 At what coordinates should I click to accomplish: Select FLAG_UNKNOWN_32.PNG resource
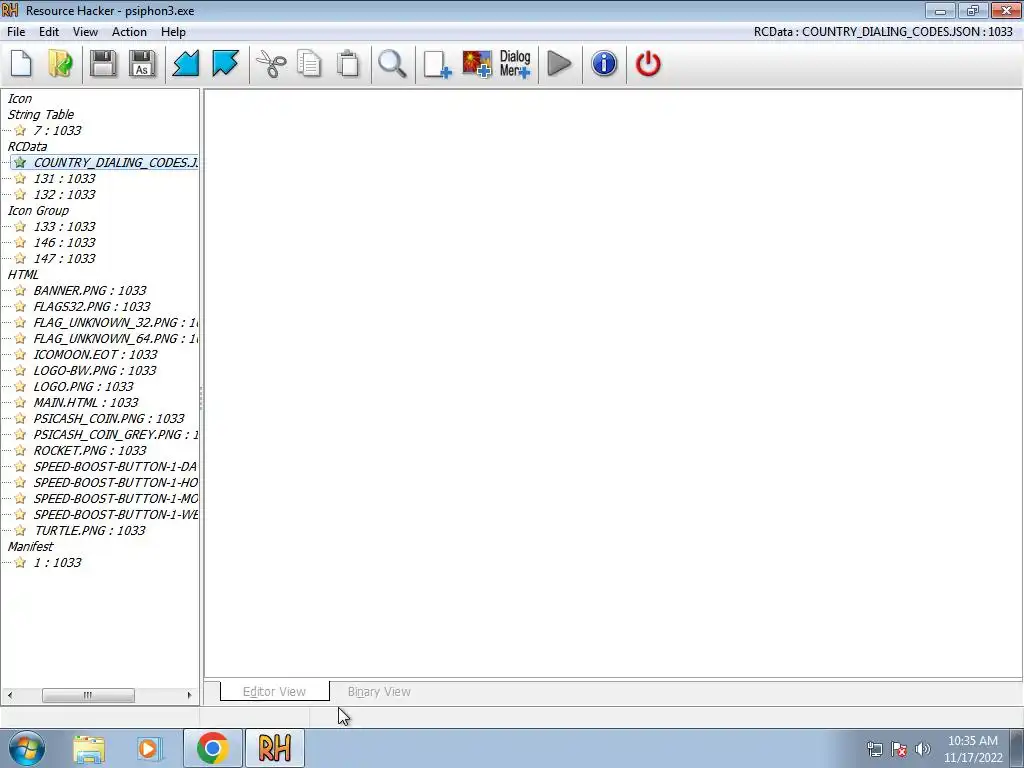116,323
